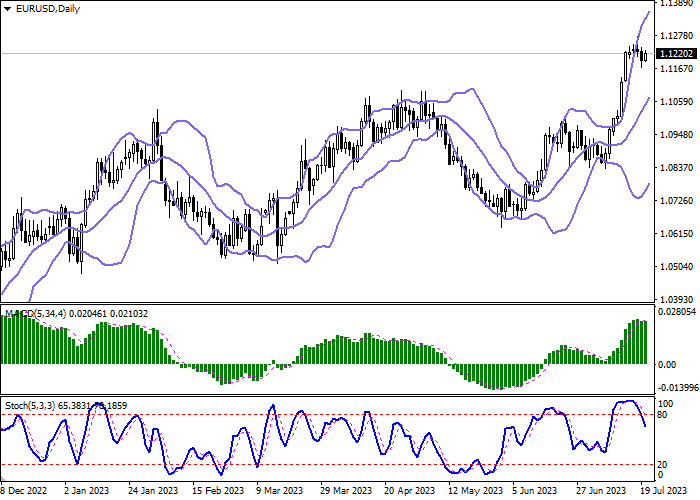
Task: Pick the 1.06150 price scale value
Action: pos(676,233)
